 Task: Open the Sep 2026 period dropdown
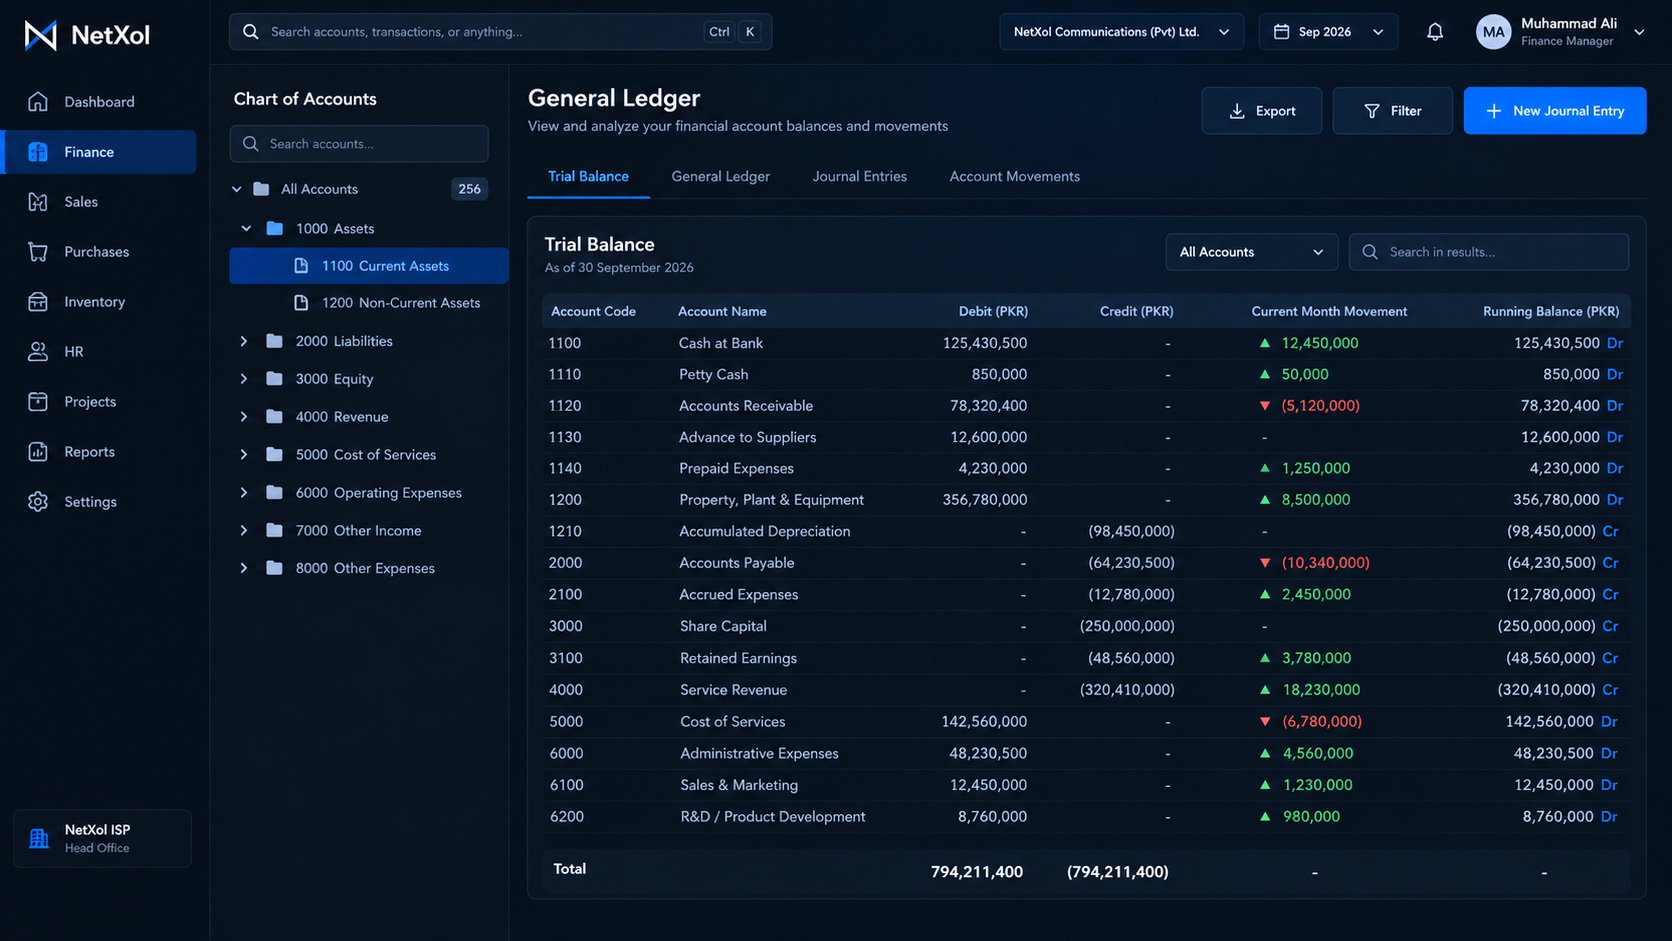(1327, 32)
